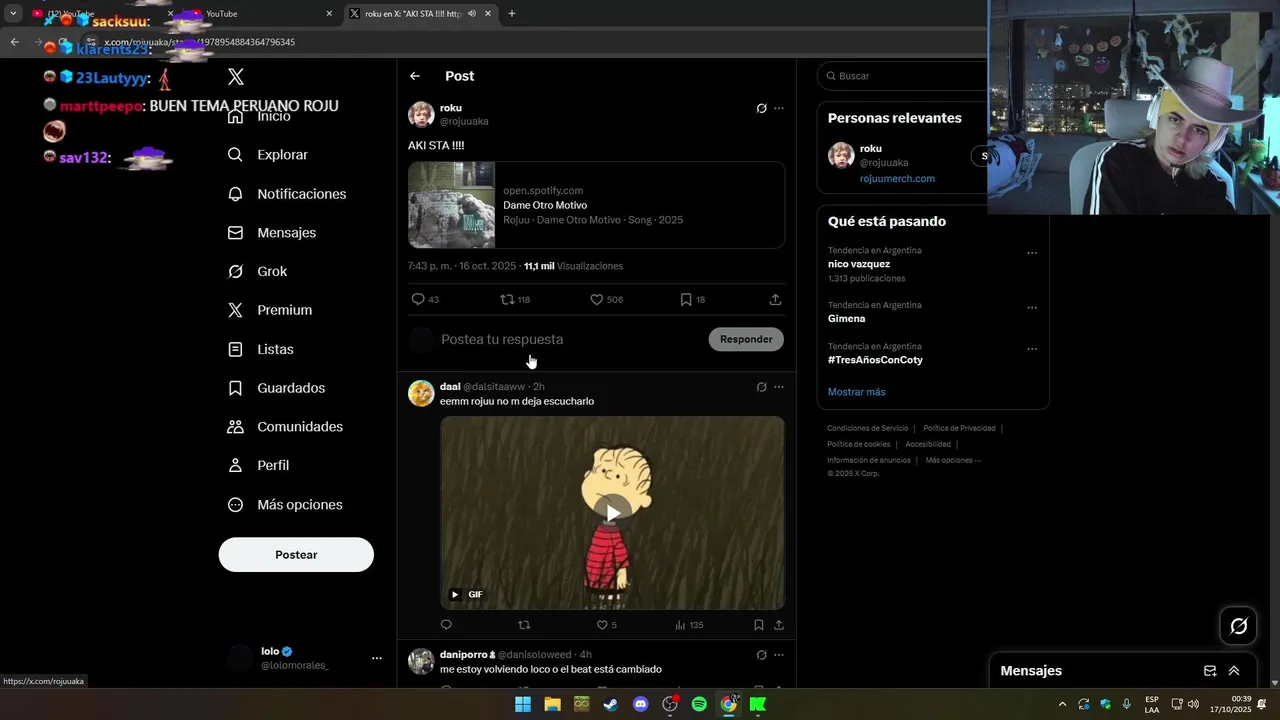Expand Más opciones in footer links
Screen dimensions: 1280x720
[953, 460]
